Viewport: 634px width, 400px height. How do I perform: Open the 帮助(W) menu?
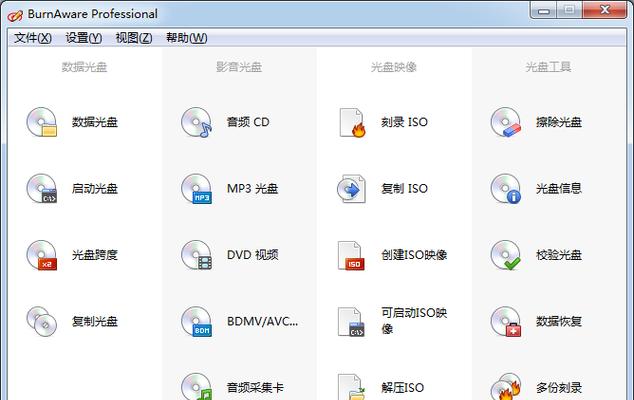pyautogui.click(x=187, y=38)
